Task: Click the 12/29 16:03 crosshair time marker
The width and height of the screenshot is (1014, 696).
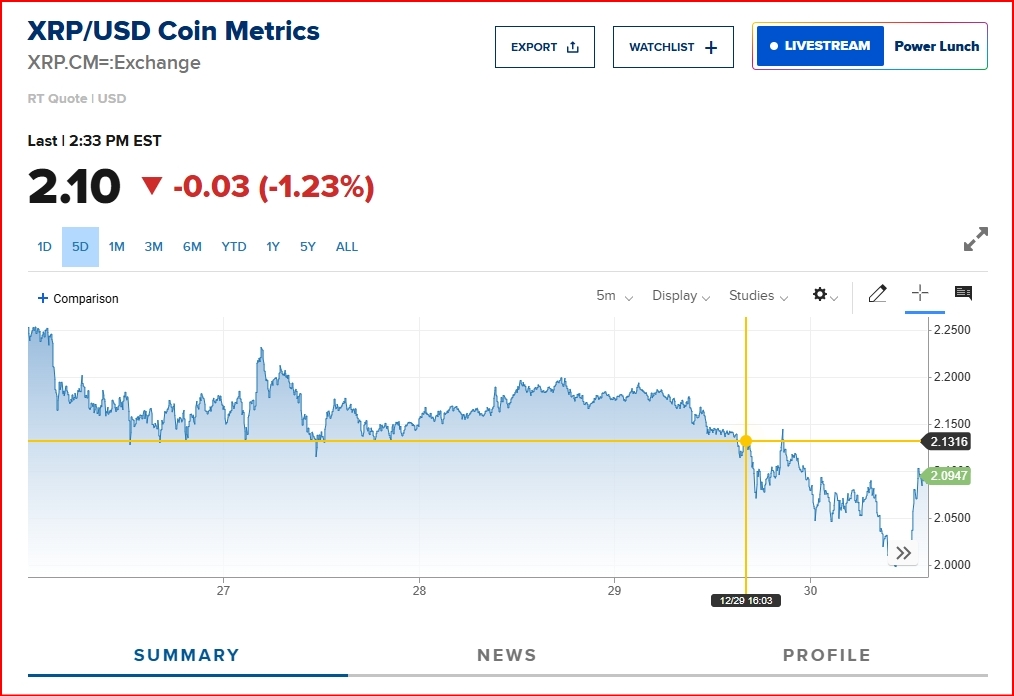Action: tap(746, 600)
